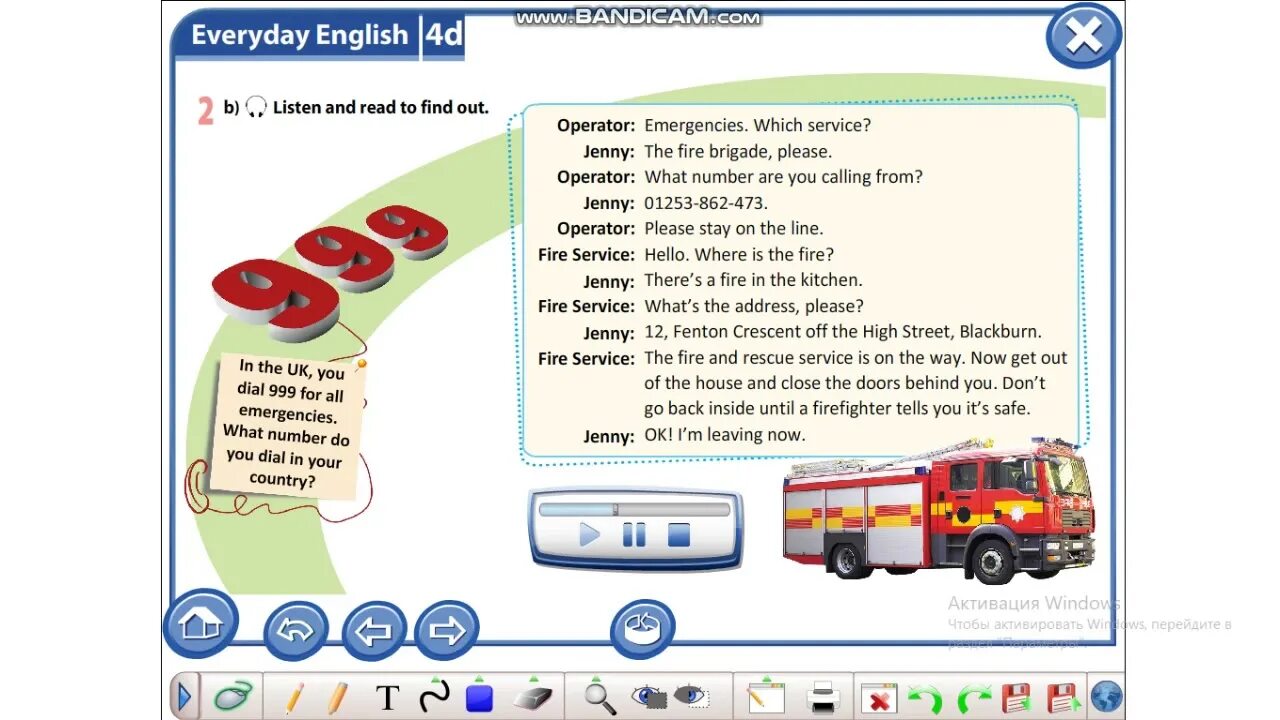Click the second floppy-disk save icon
Image resolution: width=1280 pixels, height=720 pixels.
coord(1062,698)
